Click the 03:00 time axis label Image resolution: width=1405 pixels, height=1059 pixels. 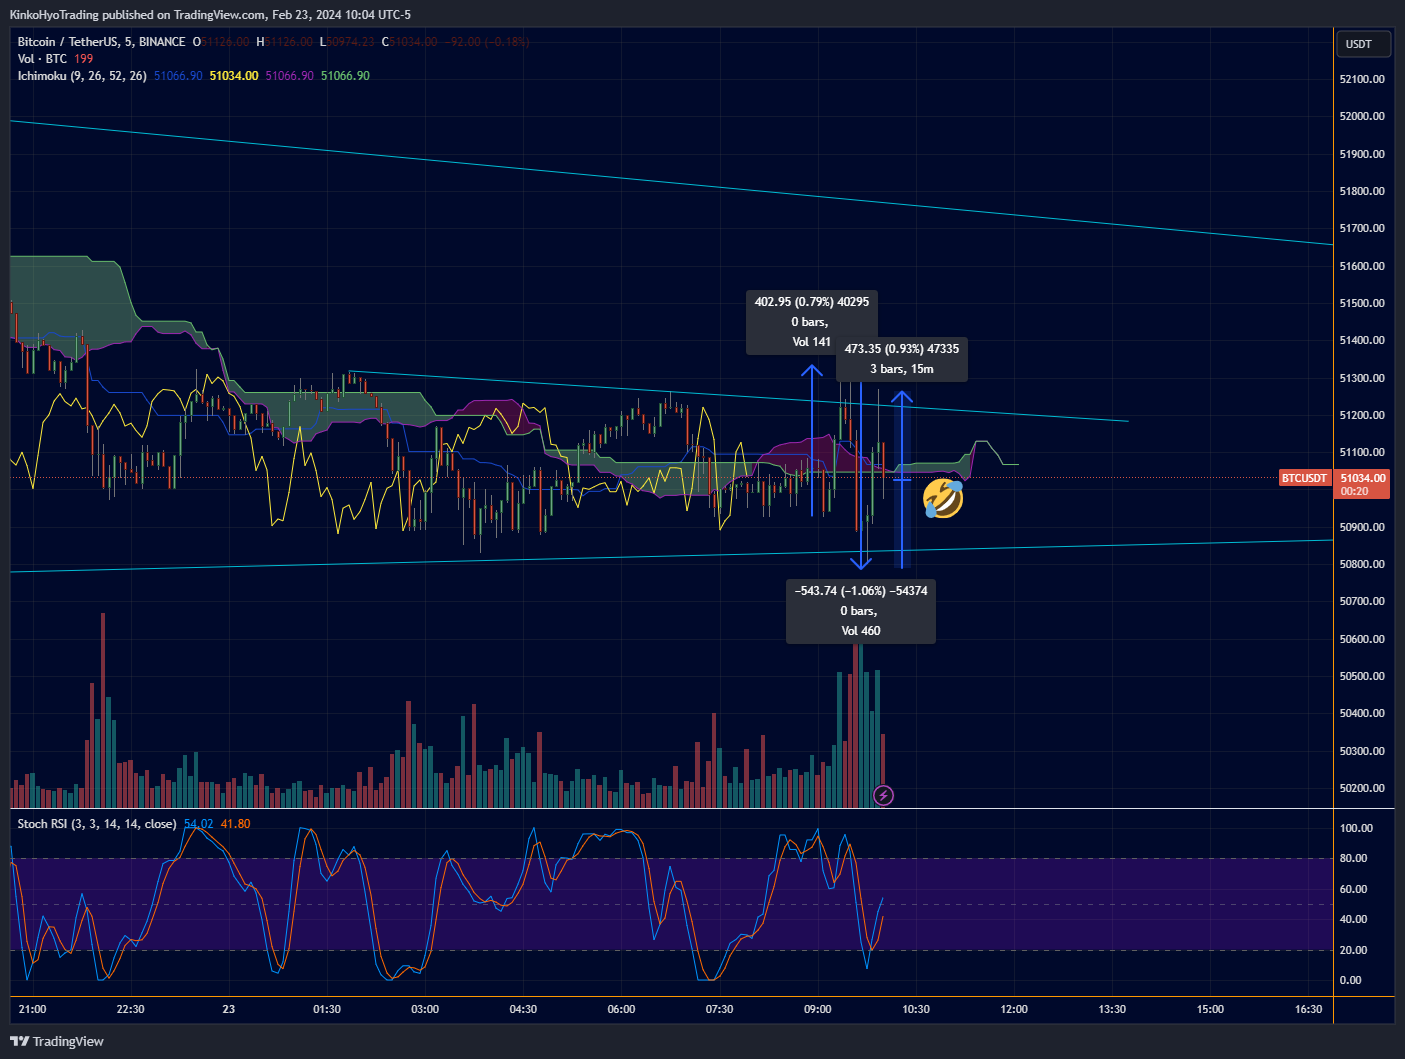point(425,1009)
